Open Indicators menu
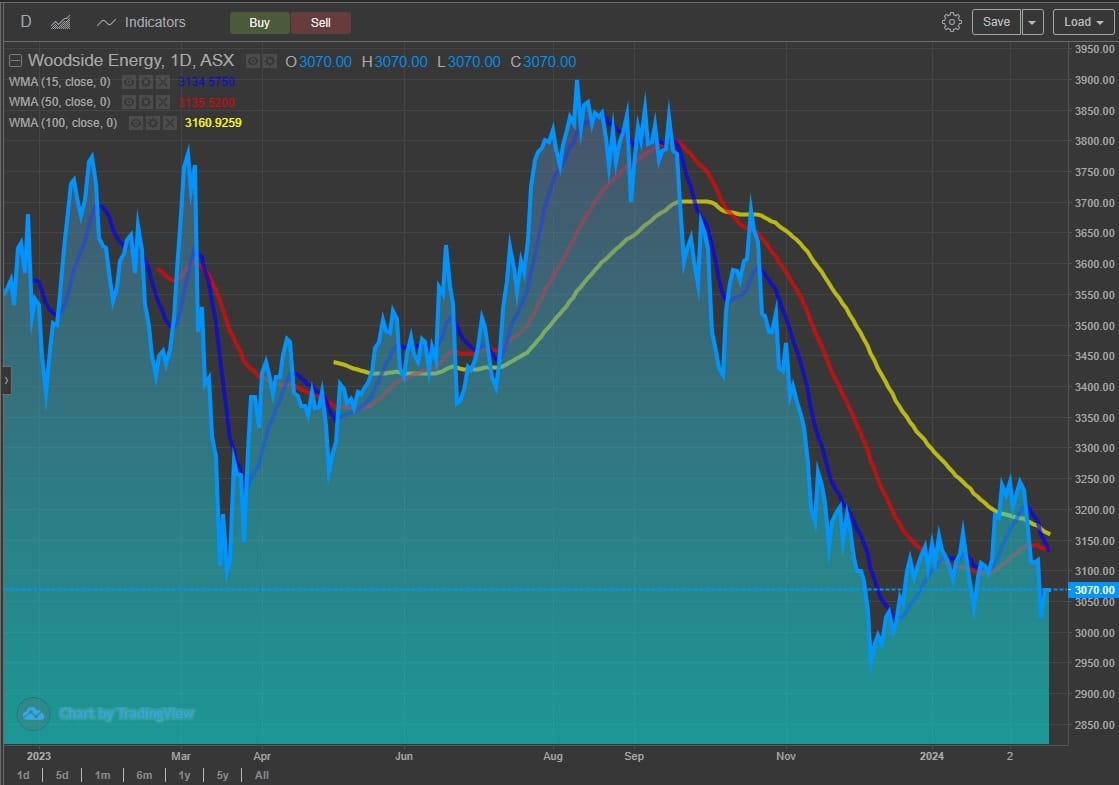 click(x=141, y=23)
